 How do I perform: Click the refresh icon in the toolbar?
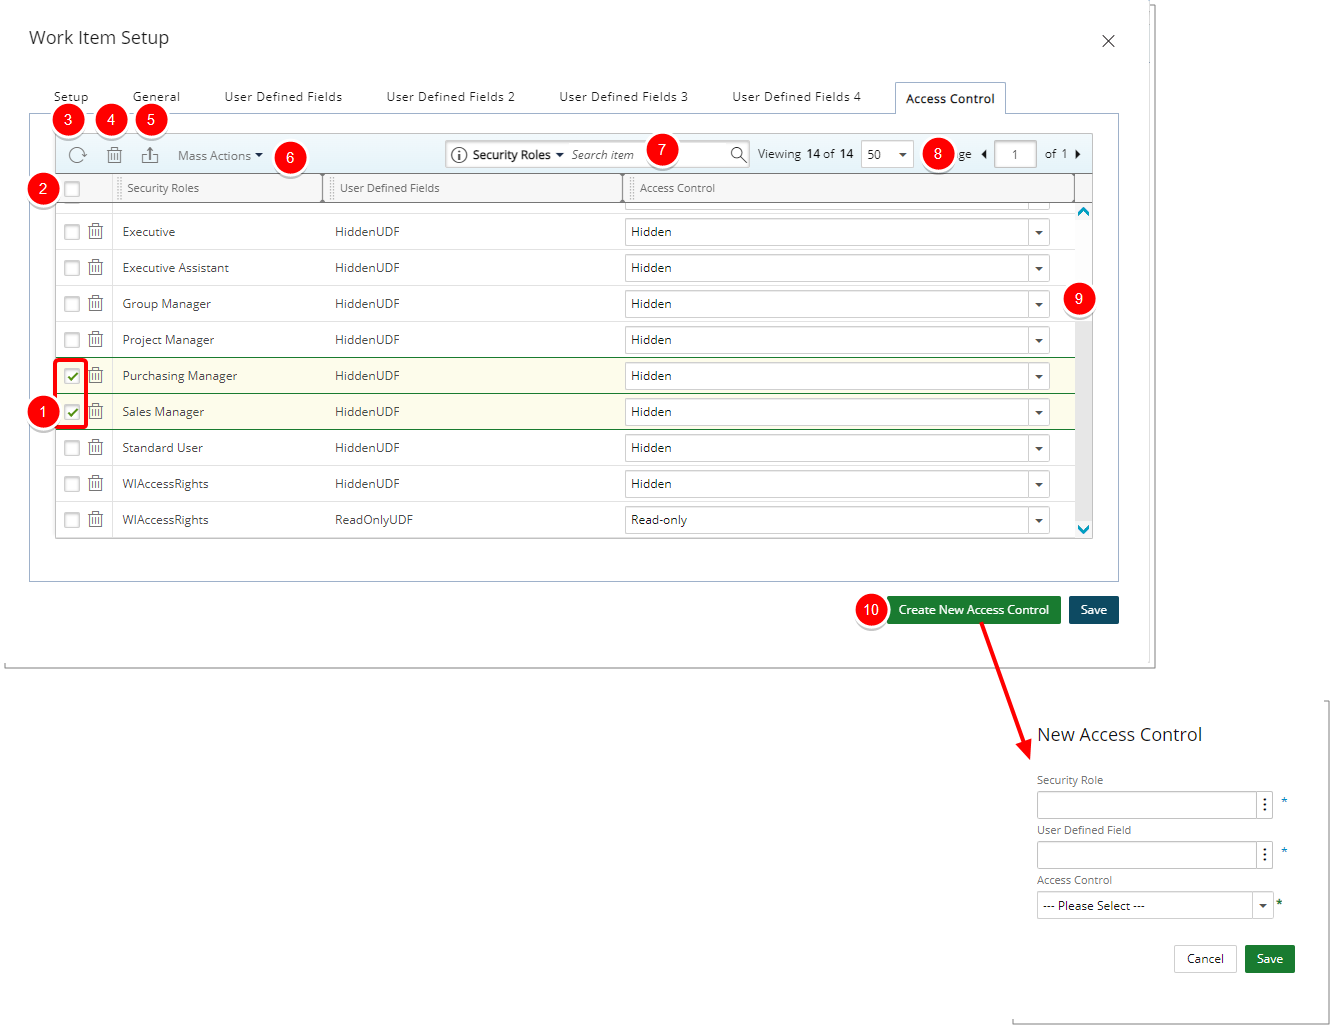[x=77, y=155]
